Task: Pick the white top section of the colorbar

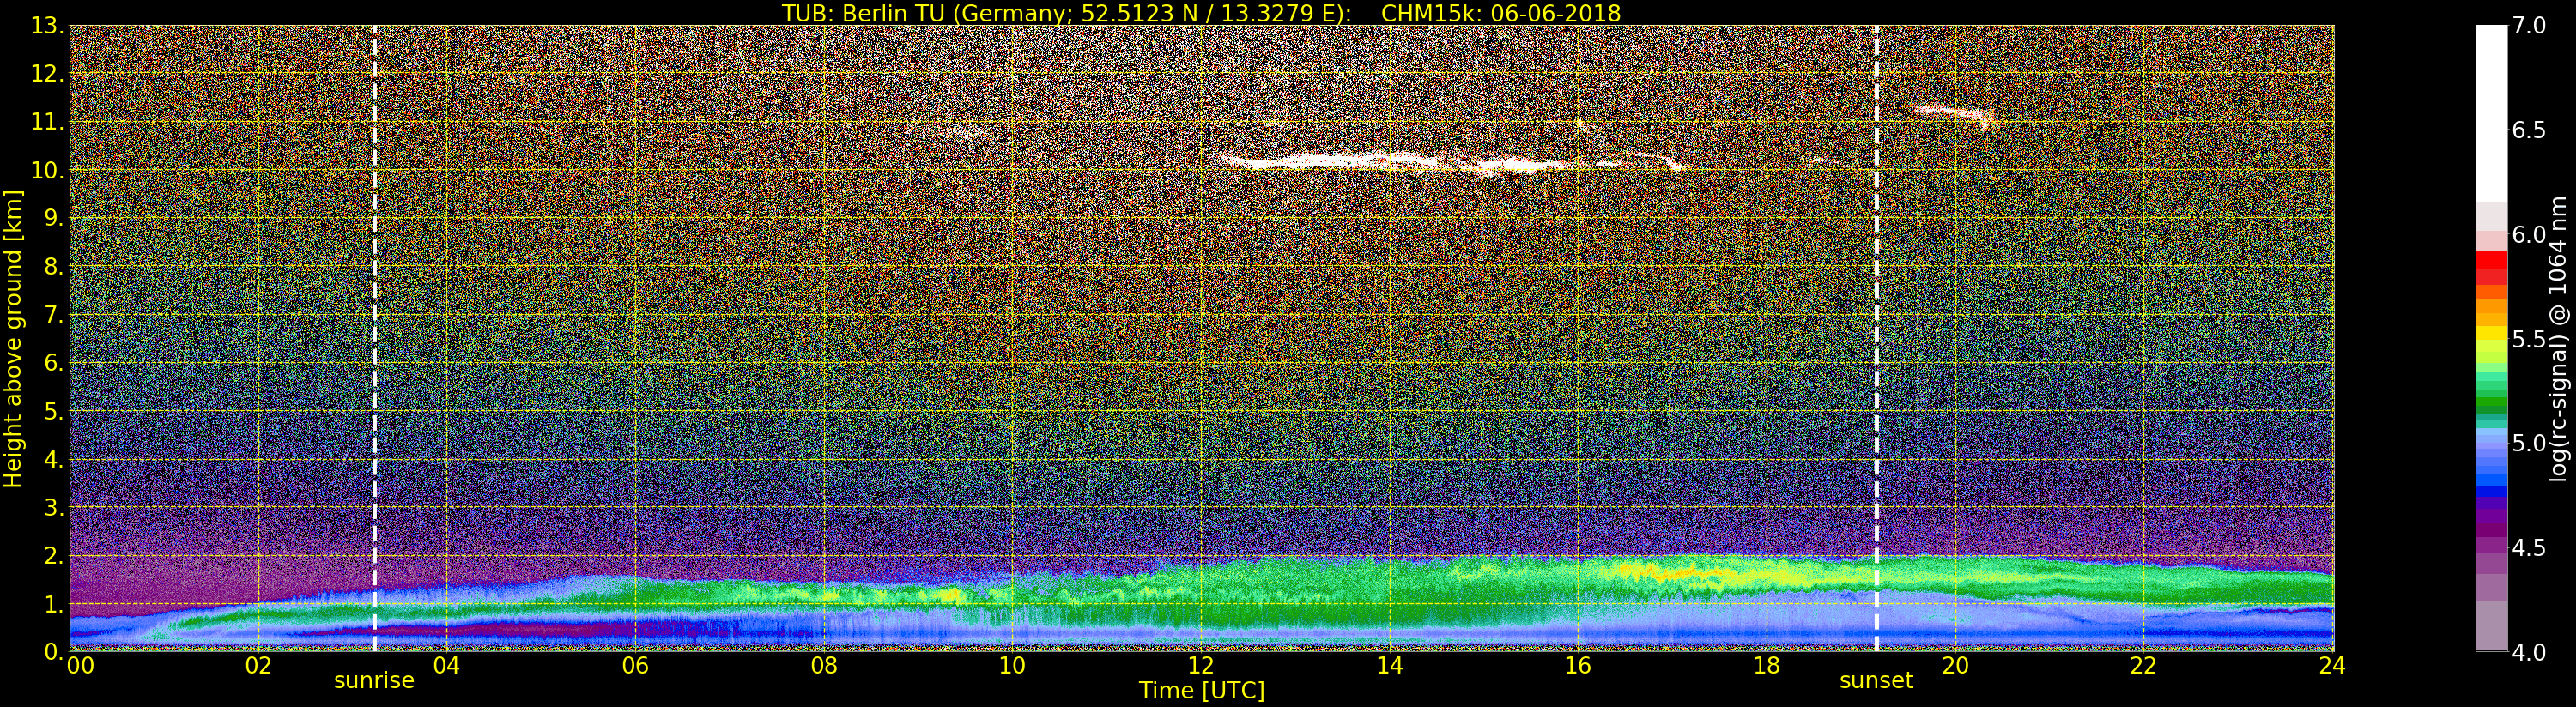Action: pyautogui.click(x=2491, y=113)
